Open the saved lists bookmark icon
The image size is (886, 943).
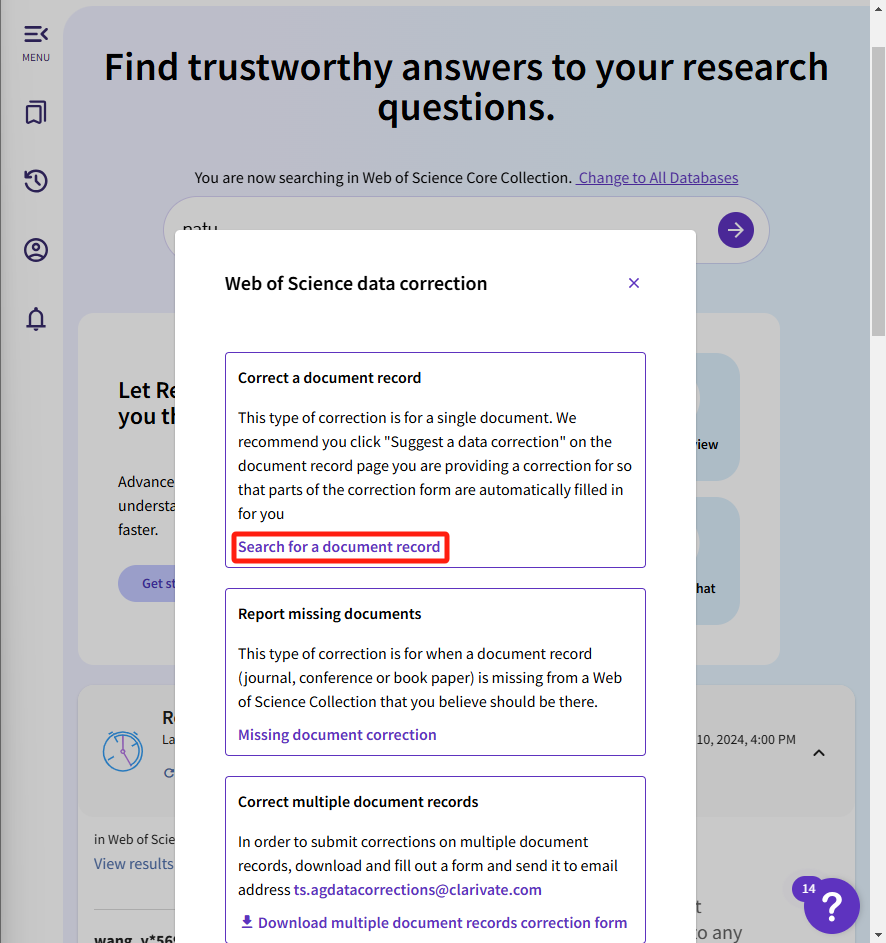(36, 113)
